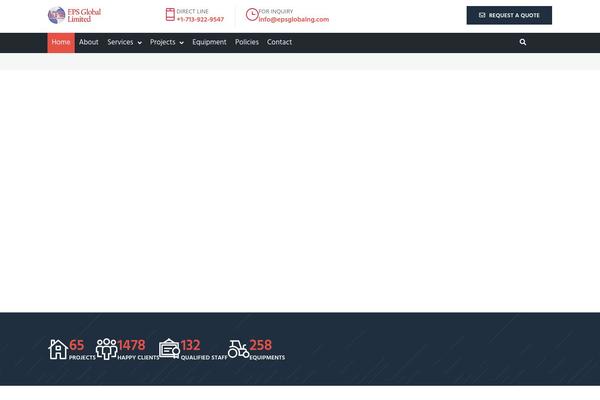The width and height of the screenshot is (600, 400).
Task: Go to the Home menu item
Action: pyautogui.click(x=61, y=42)
